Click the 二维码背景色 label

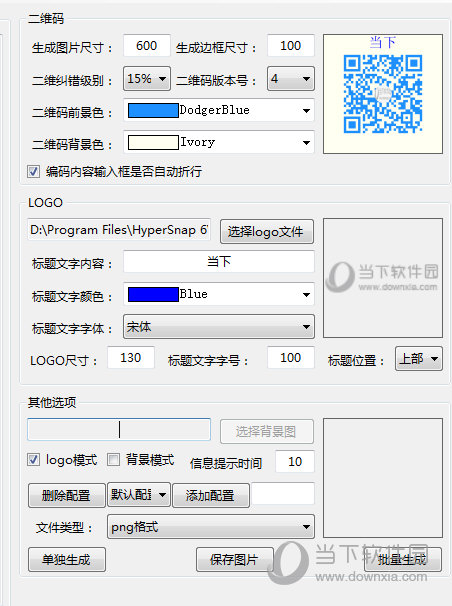point(72,144)
